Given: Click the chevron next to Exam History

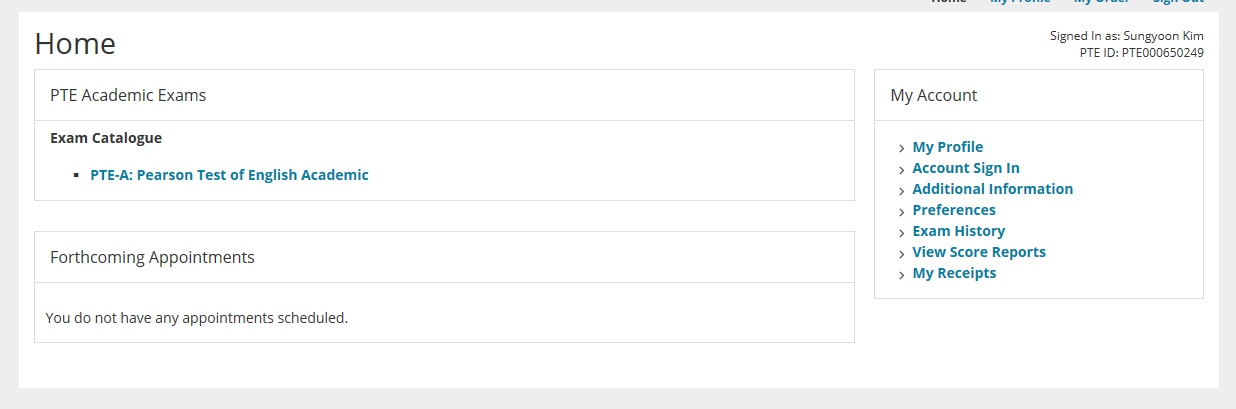Looking at the screenshot, I should pyautogui.click(x=901, y=233).
